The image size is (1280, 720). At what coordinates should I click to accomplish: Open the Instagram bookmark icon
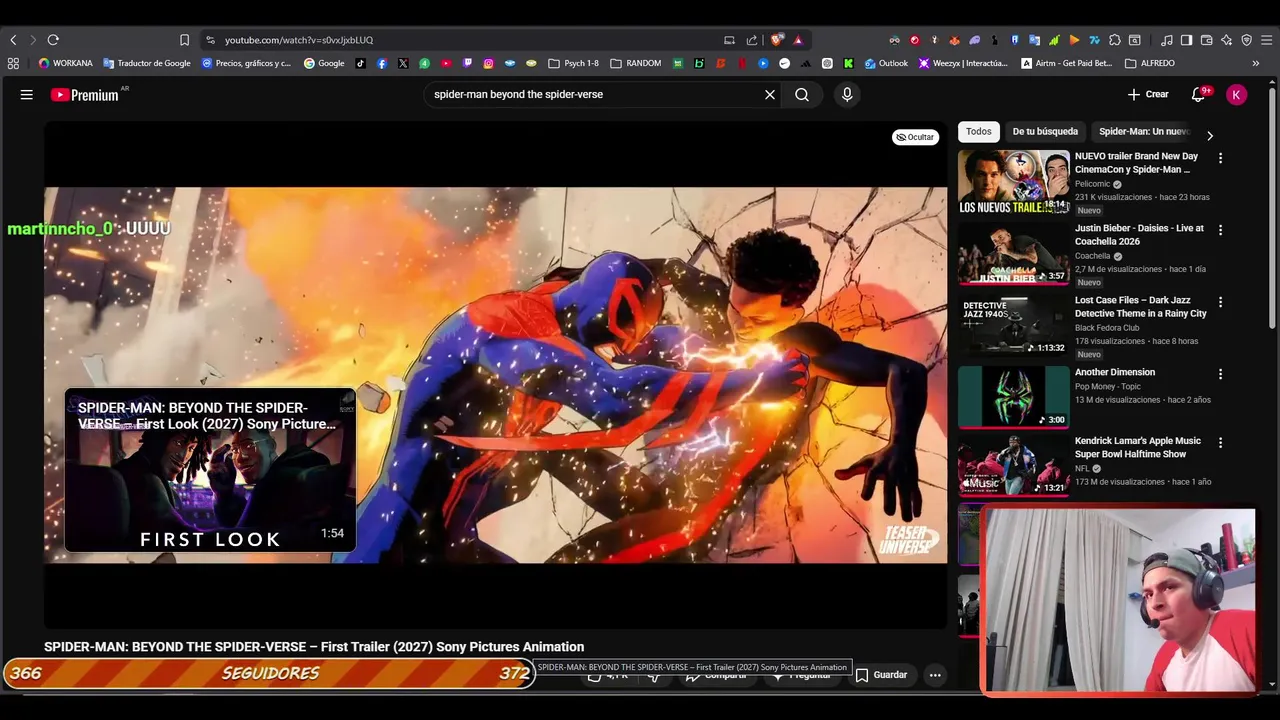point(488,63)
